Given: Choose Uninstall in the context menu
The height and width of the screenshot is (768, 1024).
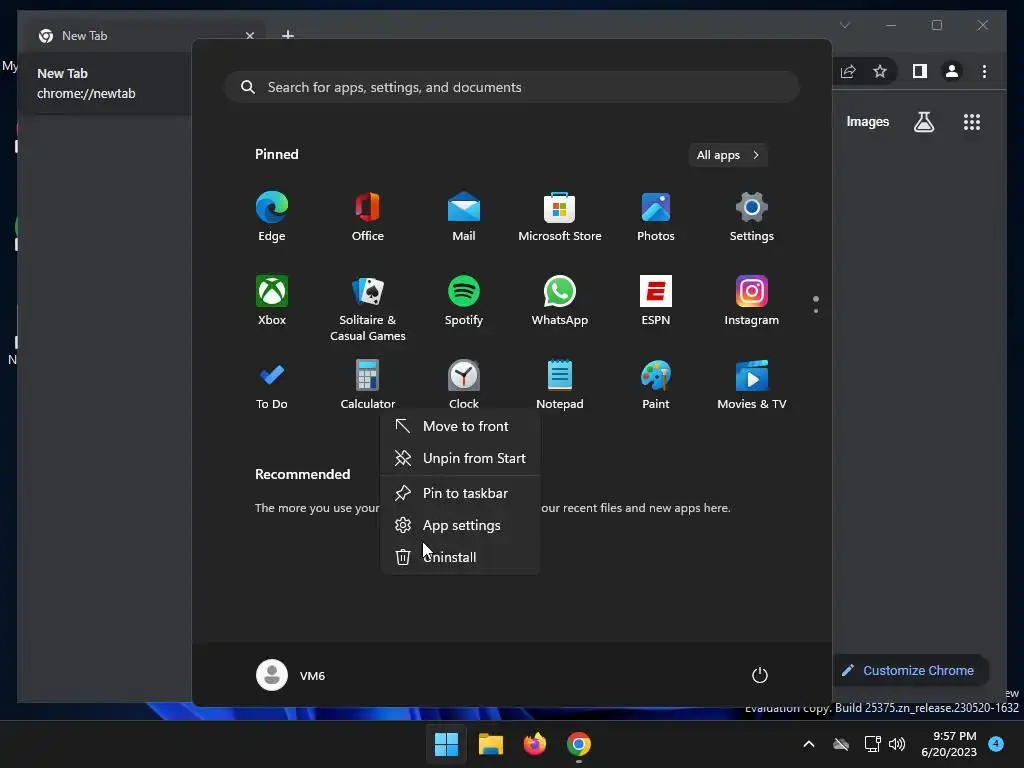Looking at the screenshot, I should [460, 557].
